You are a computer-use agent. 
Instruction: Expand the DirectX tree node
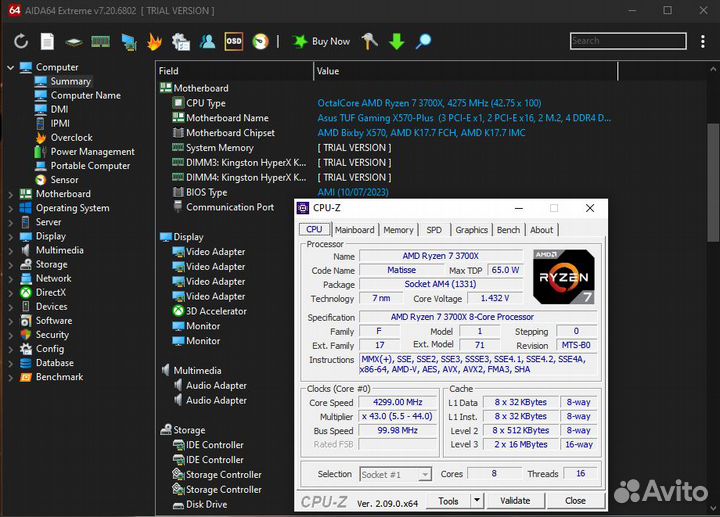click(x=11, y=293)
